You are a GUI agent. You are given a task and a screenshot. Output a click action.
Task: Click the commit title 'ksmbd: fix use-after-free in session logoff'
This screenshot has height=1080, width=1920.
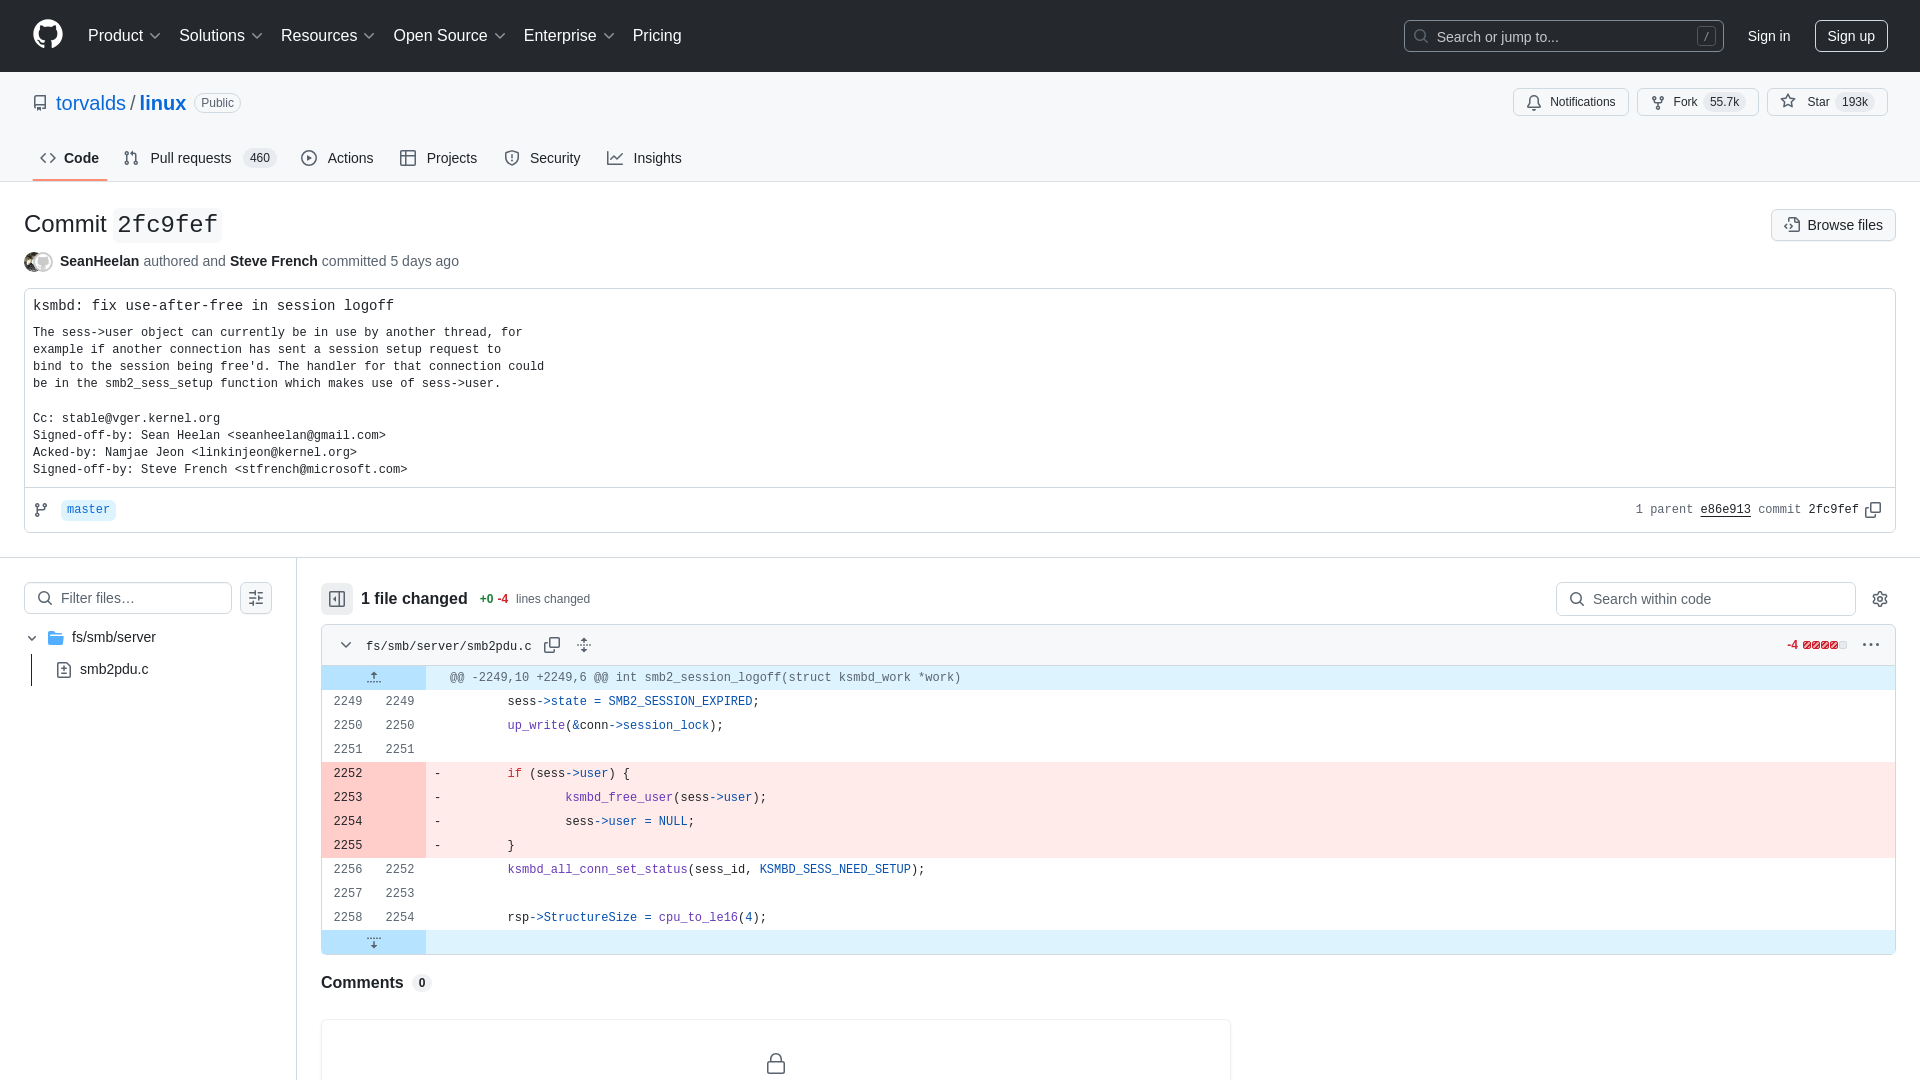213,306
